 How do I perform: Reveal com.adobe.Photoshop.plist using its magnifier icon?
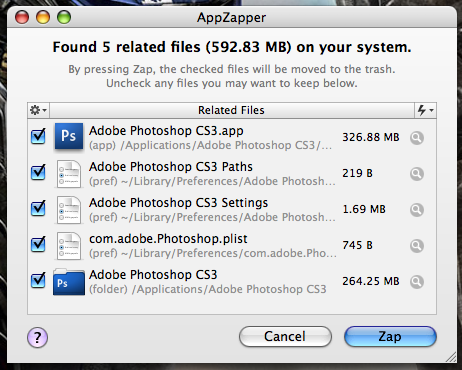tap(417, 246)
